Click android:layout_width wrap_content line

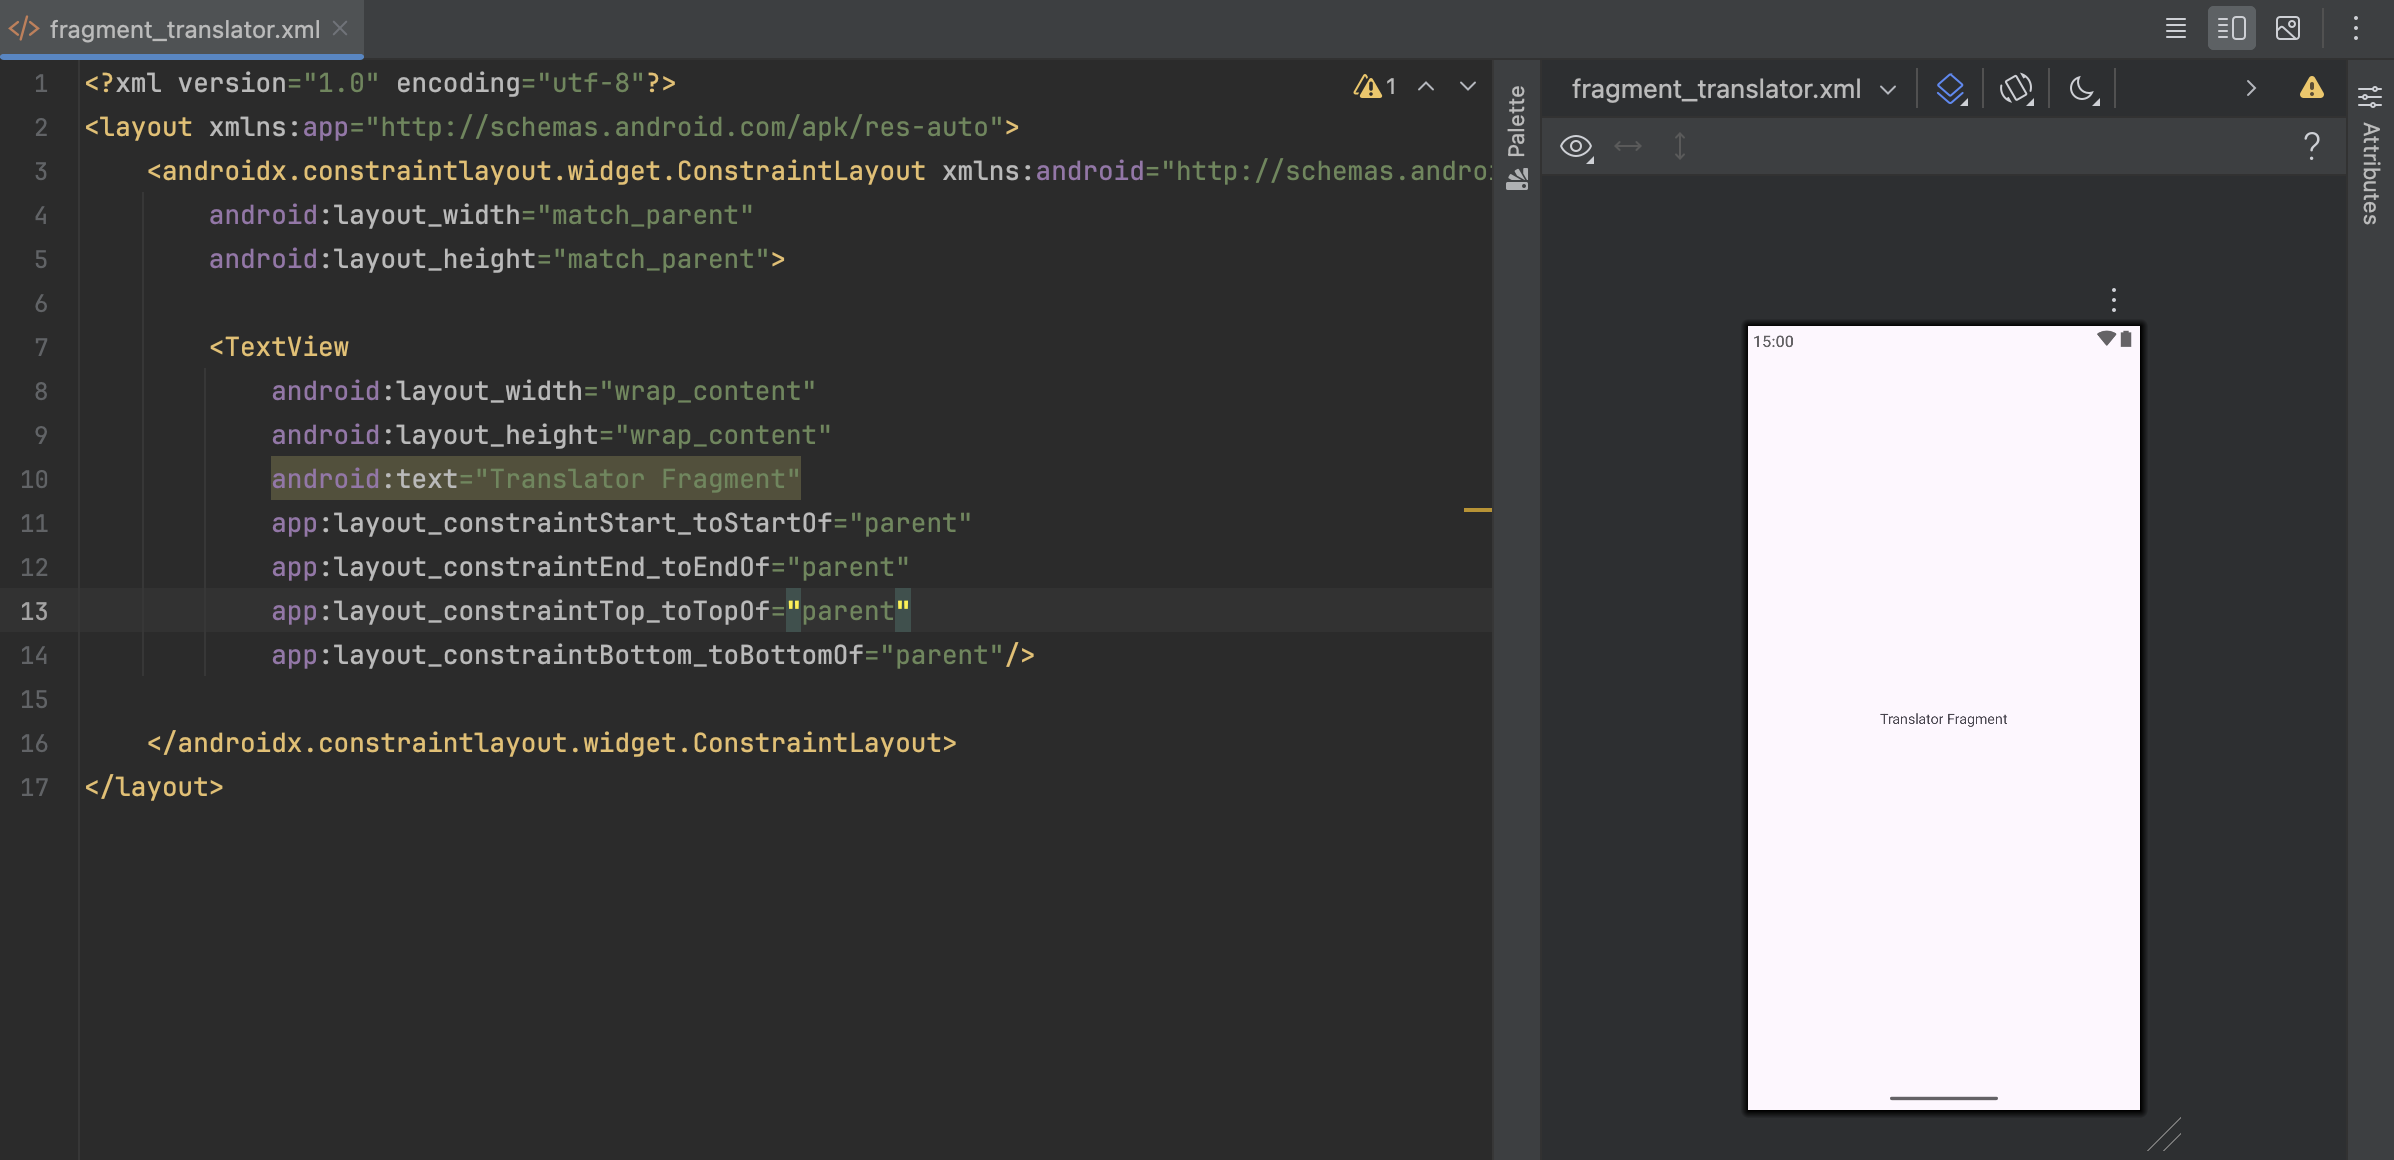543,391
